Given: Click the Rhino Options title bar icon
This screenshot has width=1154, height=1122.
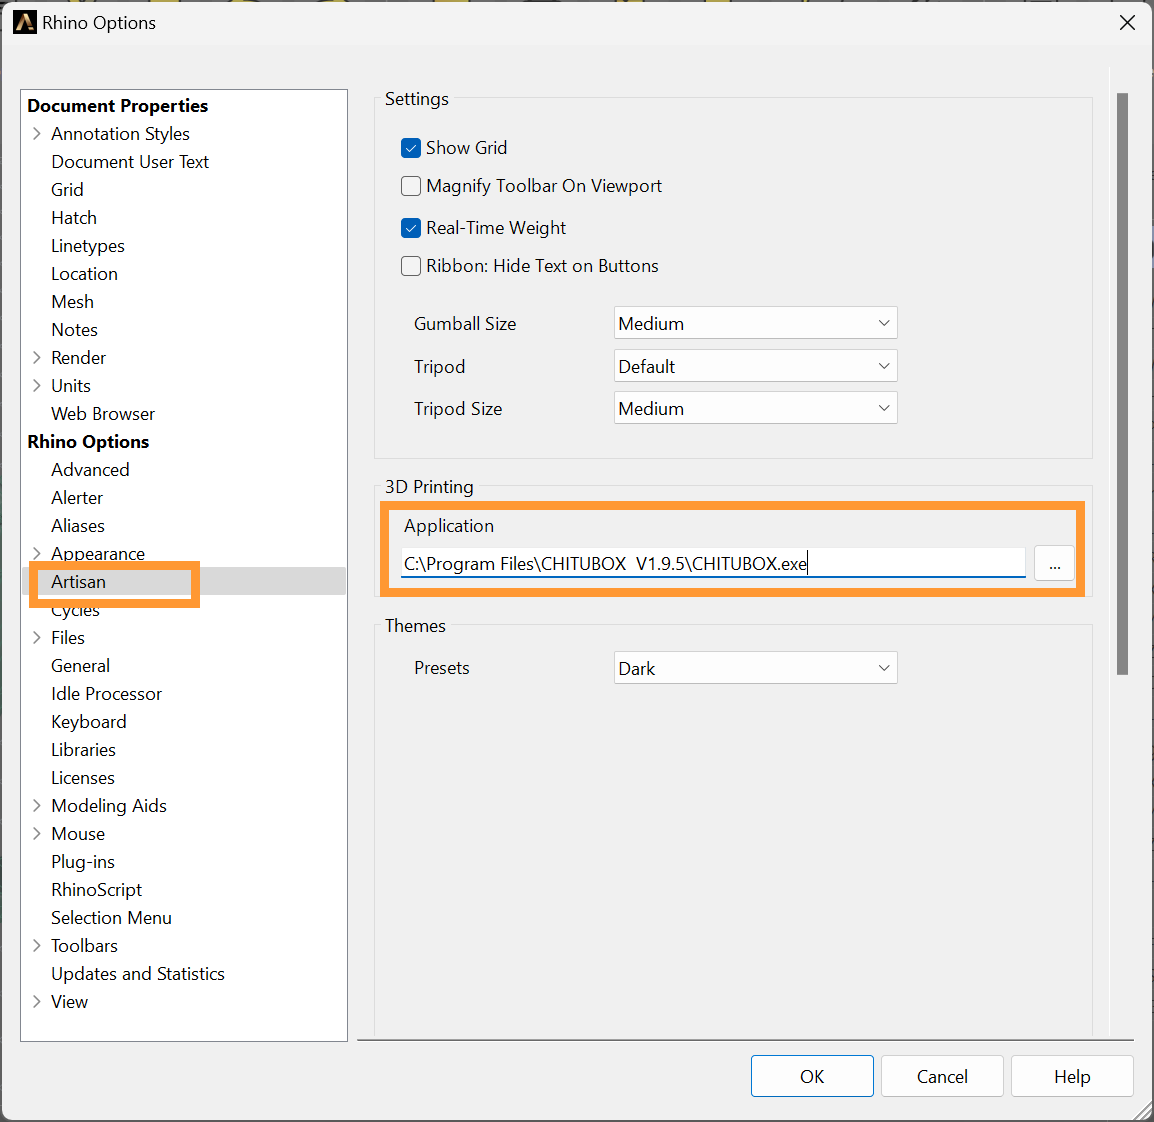Looking at the screenshot, I should (x=24, y=22).
